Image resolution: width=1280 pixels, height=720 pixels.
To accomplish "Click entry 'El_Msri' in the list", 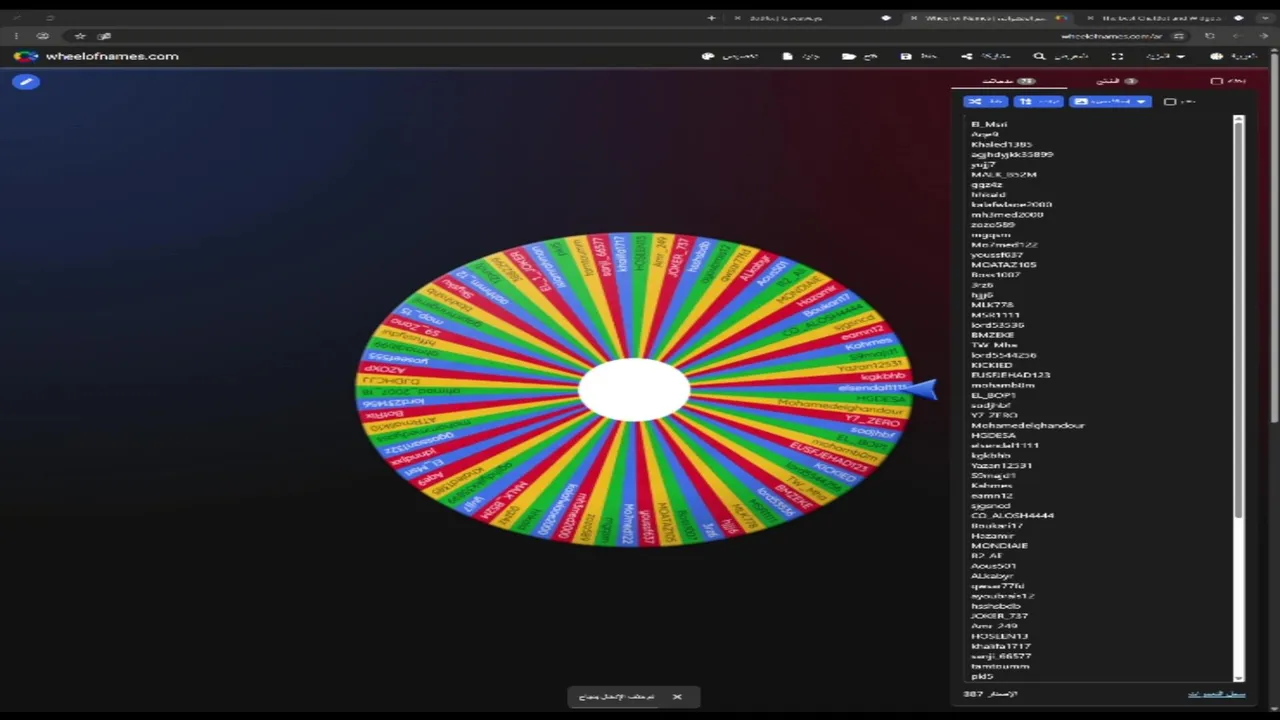I will pos(989,125).
